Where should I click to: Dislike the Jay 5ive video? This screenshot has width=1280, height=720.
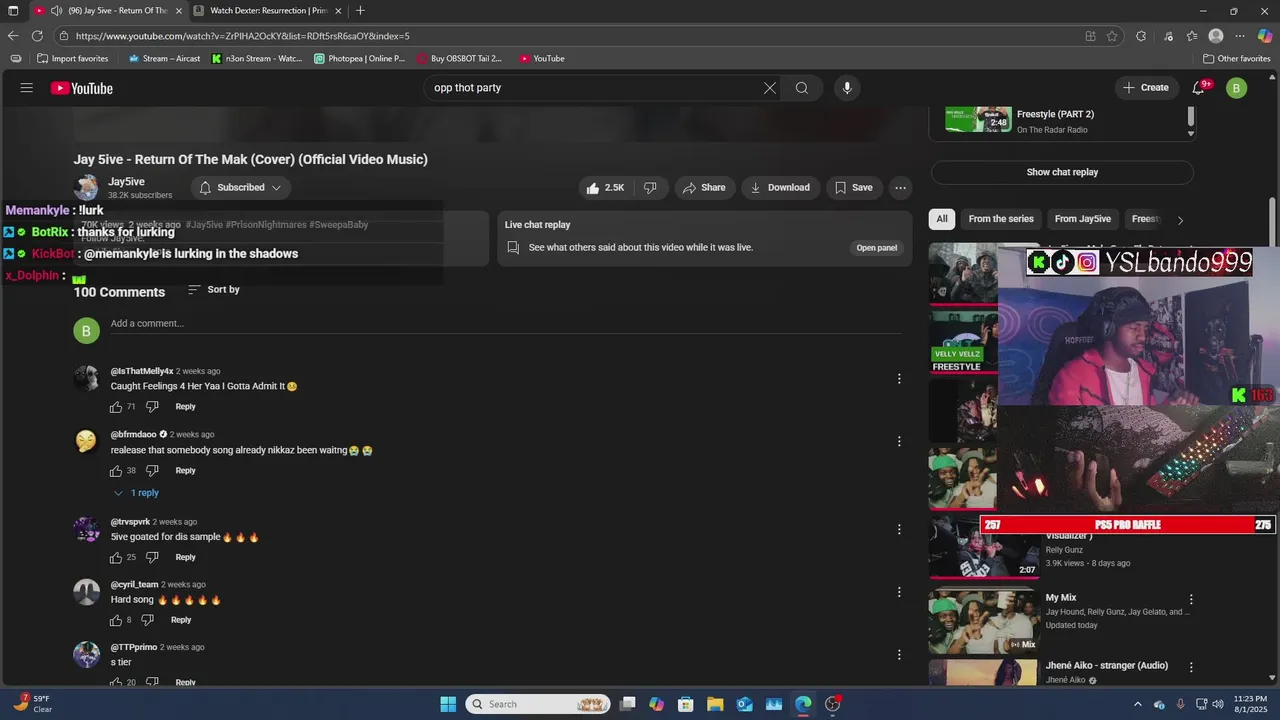[x=650, y=188]
